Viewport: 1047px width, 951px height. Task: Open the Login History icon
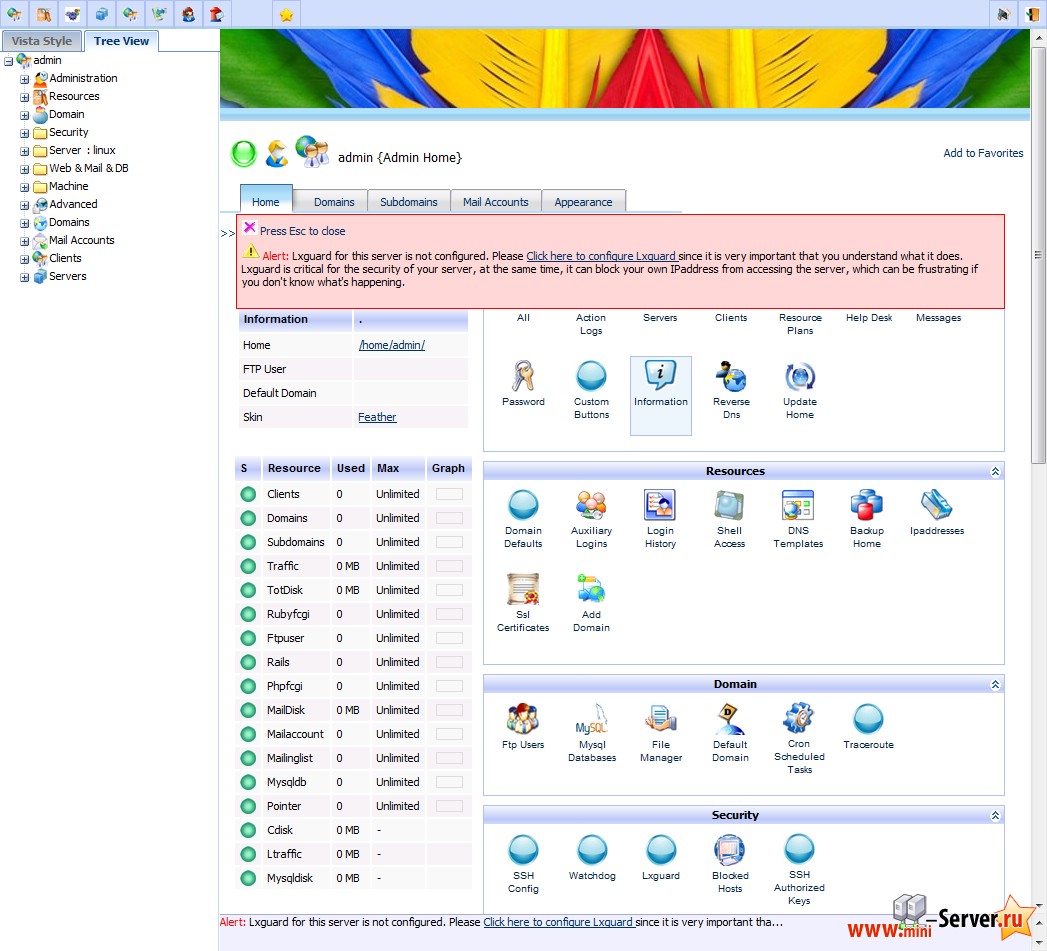coord(660,506)
